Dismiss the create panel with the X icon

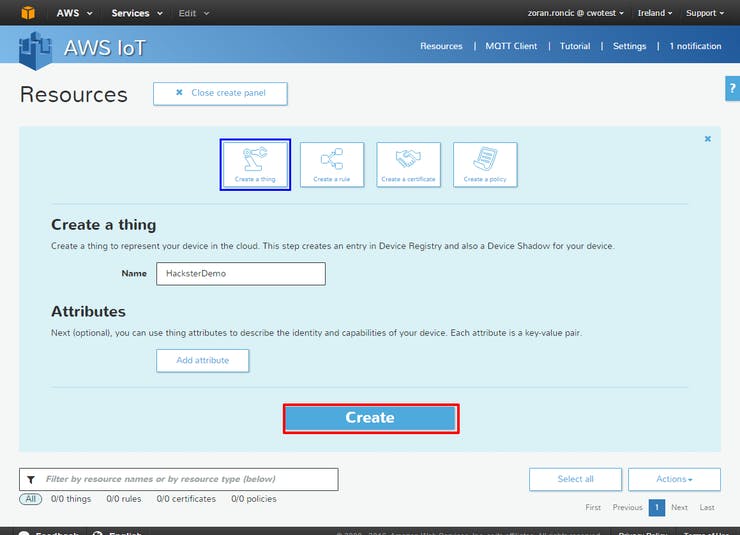coord(707,139)
